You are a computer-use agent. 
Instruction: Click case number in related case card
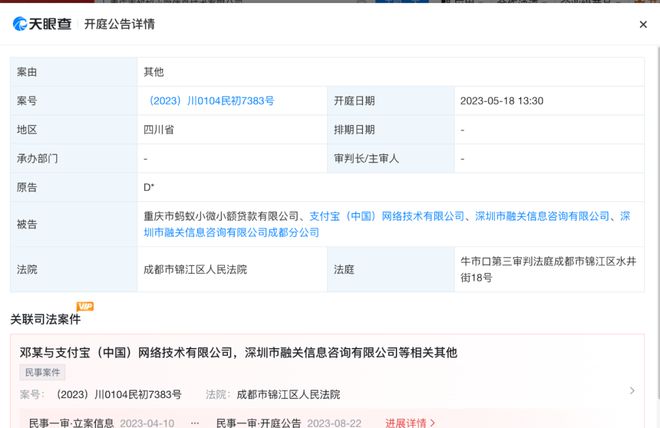coord(119,395)
